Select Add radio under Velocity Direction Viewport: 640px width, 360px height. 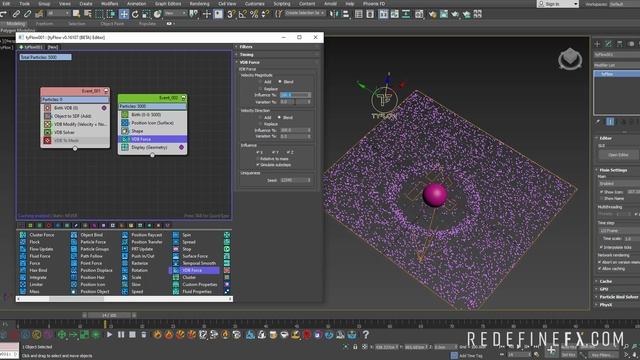tap(260, 118)
